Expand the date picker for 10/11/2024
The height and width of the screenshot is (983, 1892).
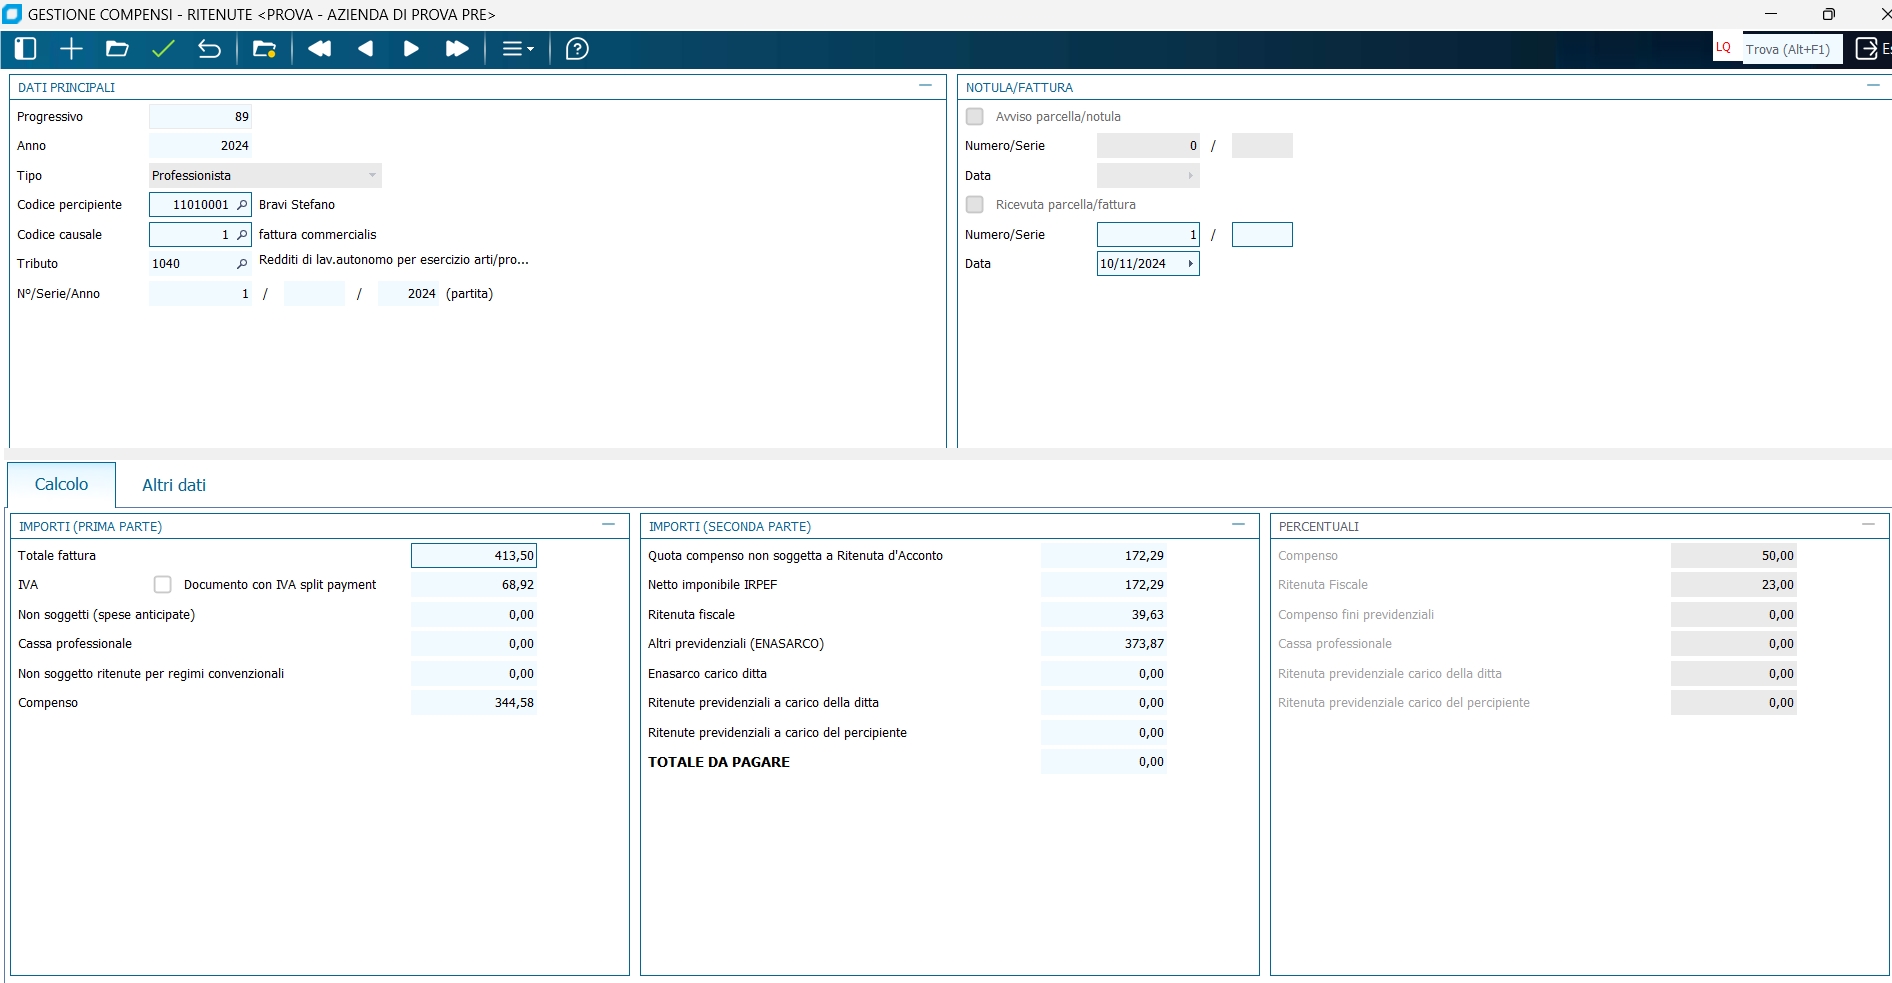1190,264
